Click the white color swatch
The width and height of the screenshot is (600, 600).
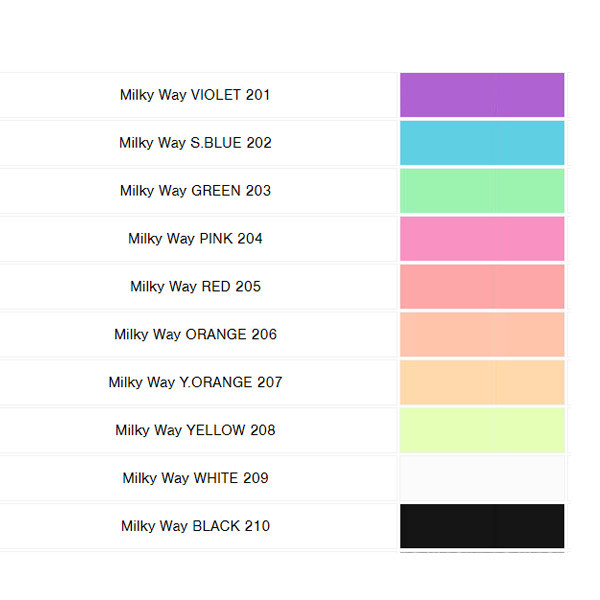point(482,478)
